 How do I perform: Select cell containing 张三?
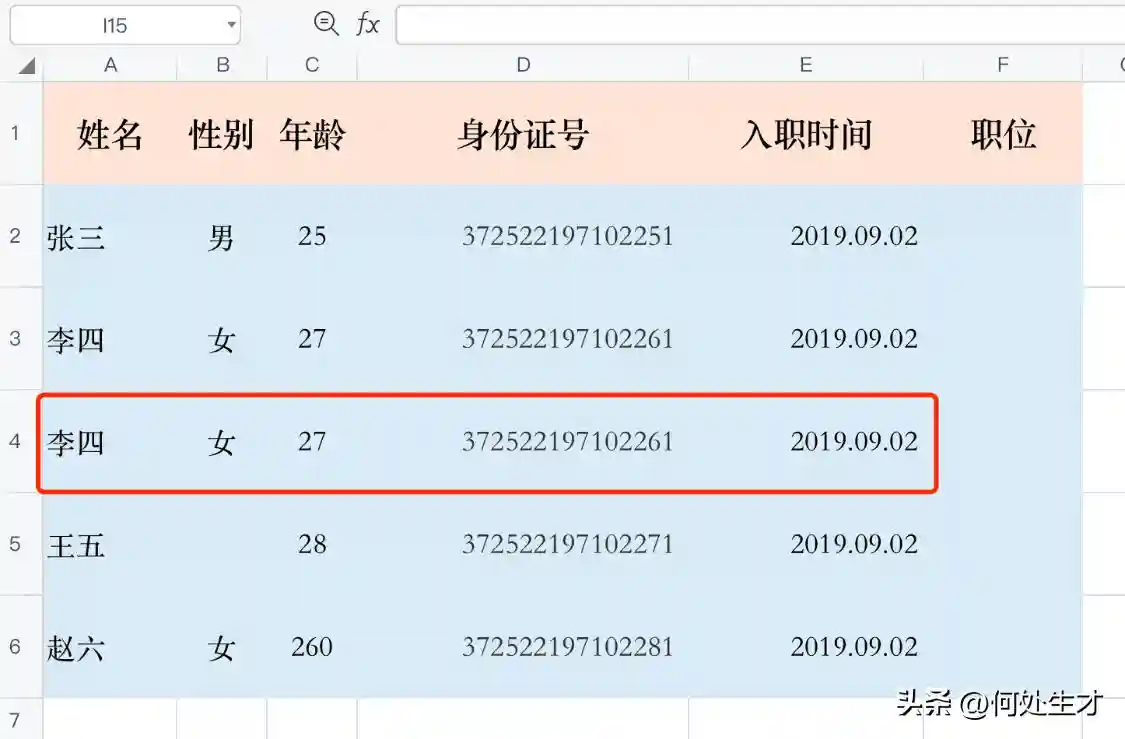tap(110, 237)
